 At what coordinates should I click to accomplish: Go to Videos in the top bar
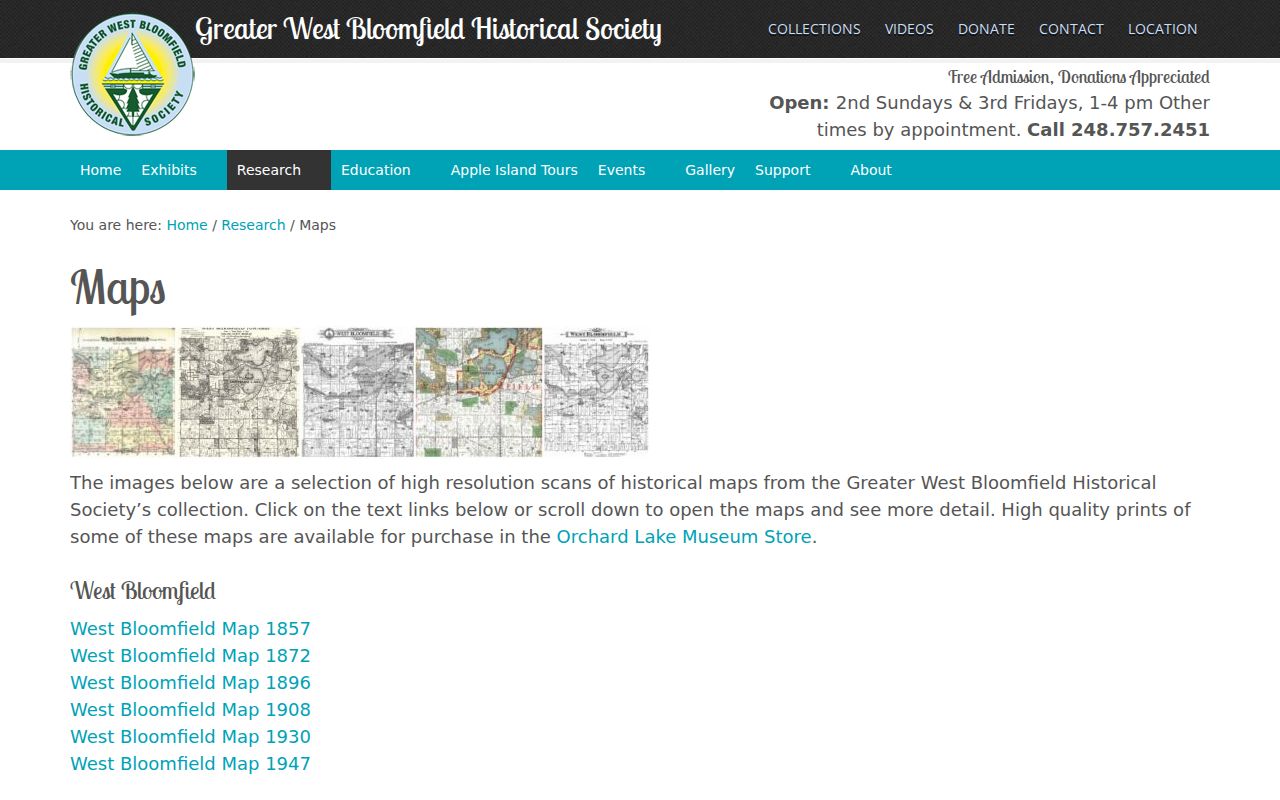coord(909,29)
